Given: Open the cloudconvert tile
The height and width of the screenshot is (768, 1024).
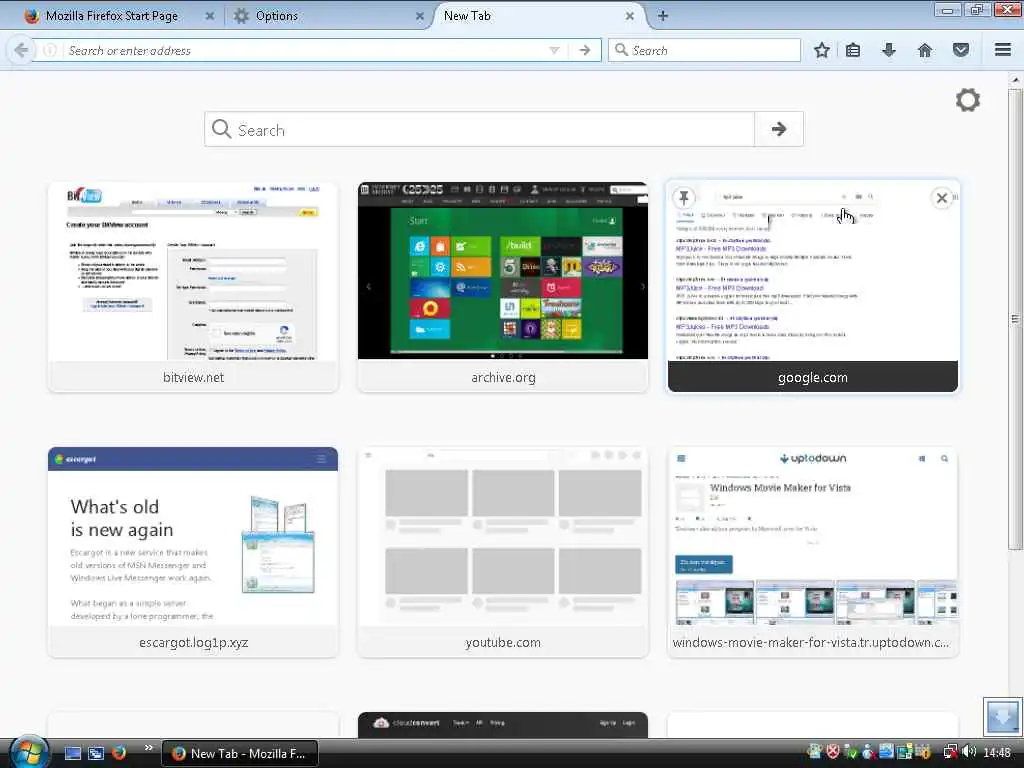Looking at the screenshot, I should (503, 725).
